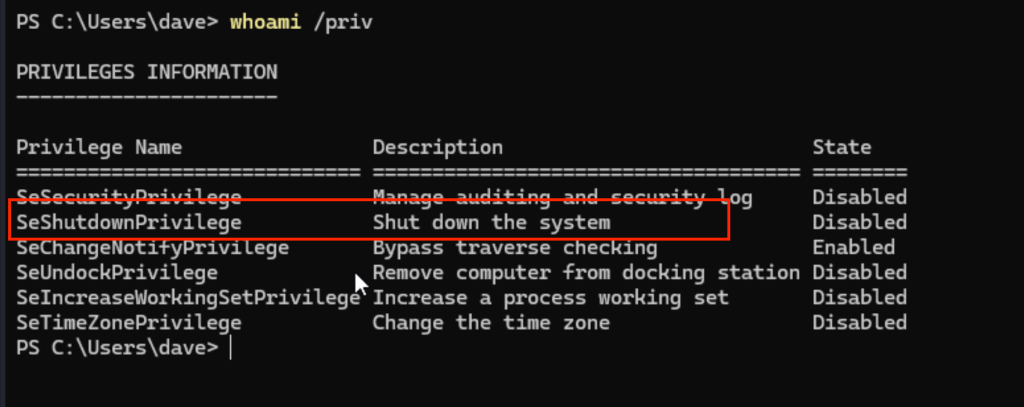Click the Enabled state of SeChangeNotifyPrivilege
The height and width of the screenshot is (407, 1024).
[x=853, y=247]
